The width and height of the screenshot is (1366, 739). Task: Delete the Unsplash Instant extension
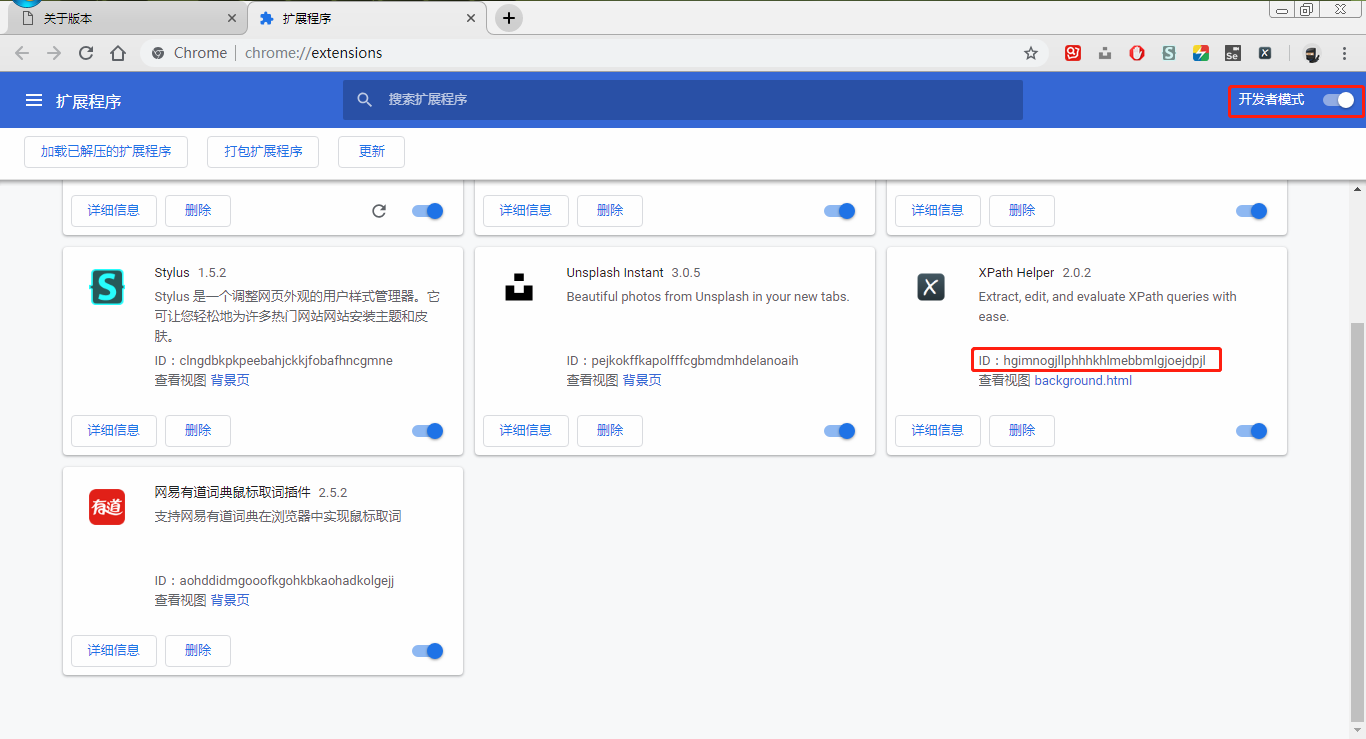610,430
